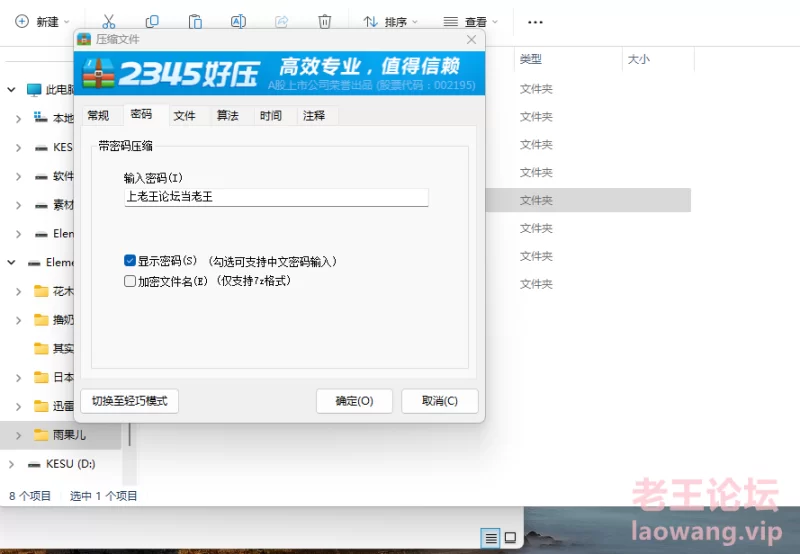Switch to large icons view in status bar
This screenshot has width=800, height=554.
point(510,538)
